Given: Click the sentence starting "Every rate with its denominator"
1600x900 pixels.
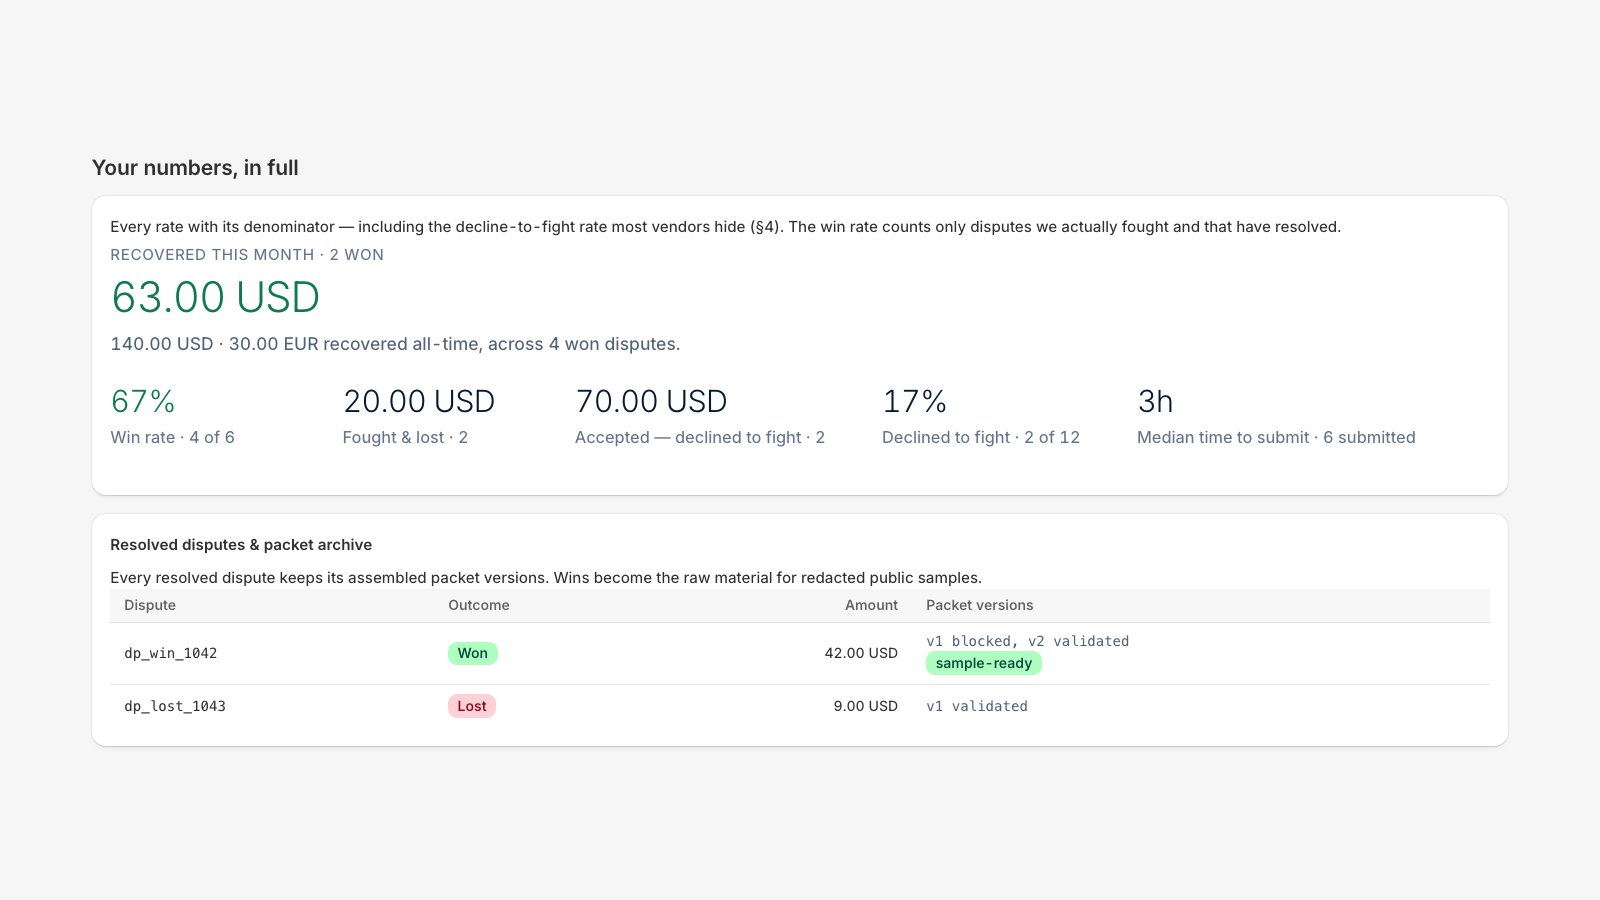Looking at the screenshot, I should pos(725,227).
